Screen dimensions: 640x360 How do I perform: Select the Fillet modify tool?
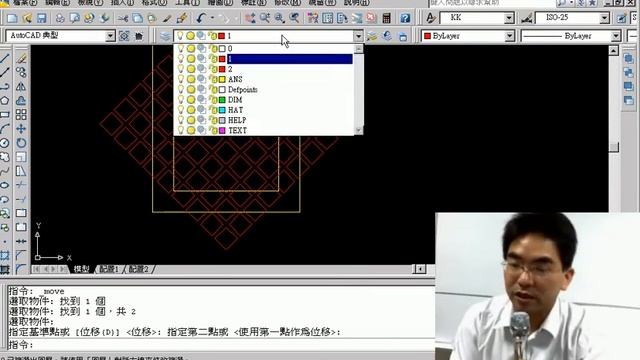click(x=21, y=269)
